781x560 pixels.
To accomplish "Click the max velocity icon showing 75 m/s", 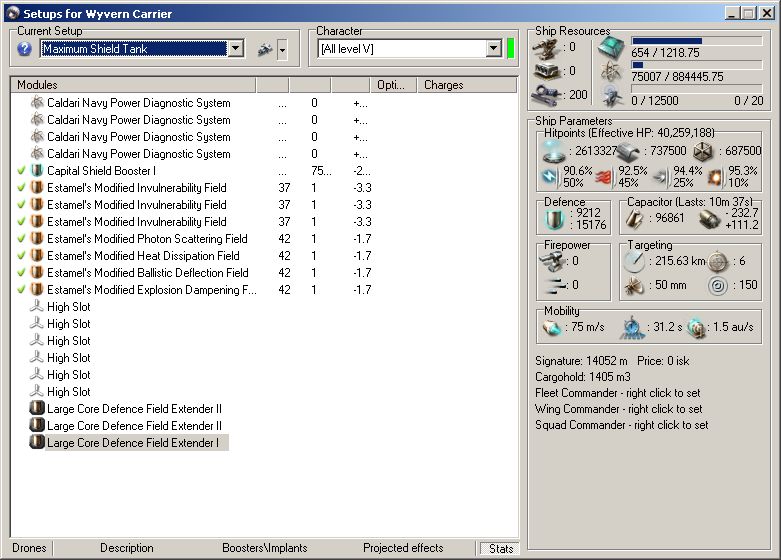I will click(x=551, y=328).
